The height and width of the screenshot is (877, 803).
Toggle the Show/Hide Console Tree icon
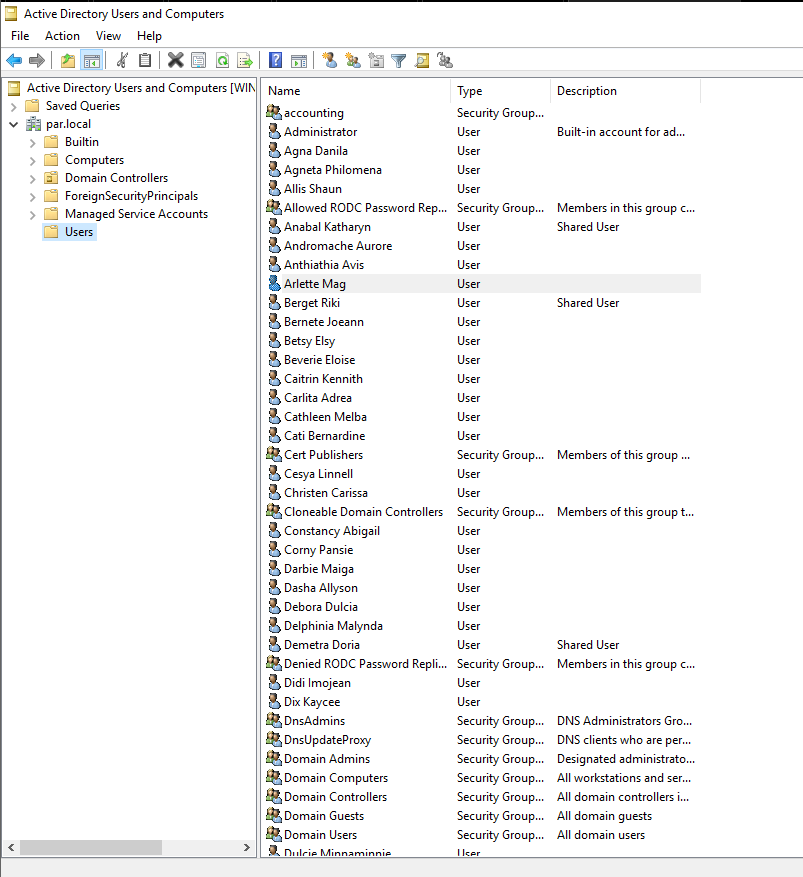point(91,60)
